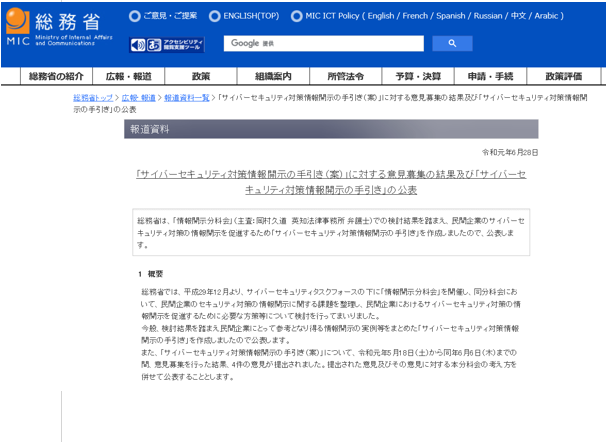Go to 報道資料一覧 via breadcrumb
Viewport: 606px width, 442px height.
coord(187,98)
